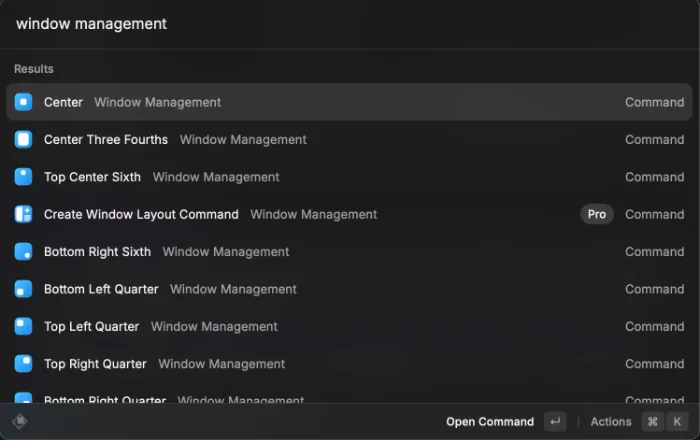This screenshot has width=700, height=440.
Task: Click the Raycast logo in bottom bar
Action: pyautogui.click(x=20, y=421)
